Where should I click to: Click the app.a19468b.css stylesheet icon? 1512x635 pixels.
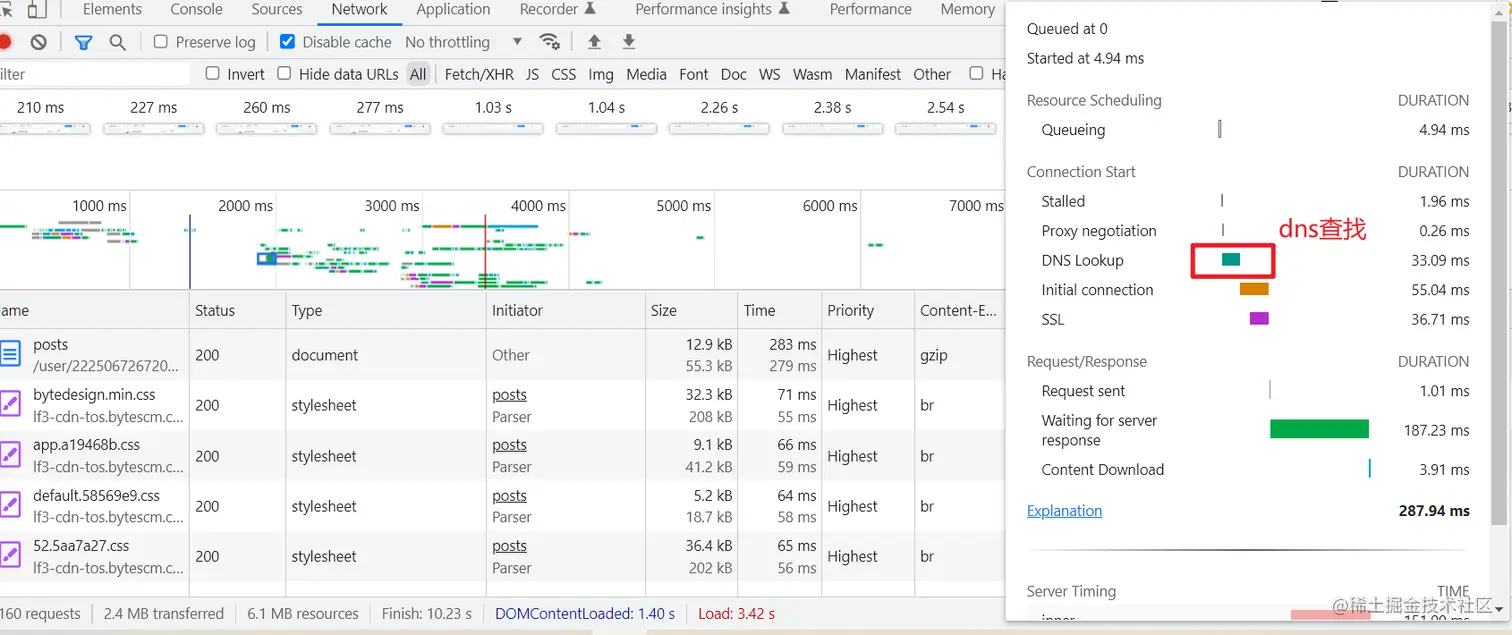click(10, 455)
